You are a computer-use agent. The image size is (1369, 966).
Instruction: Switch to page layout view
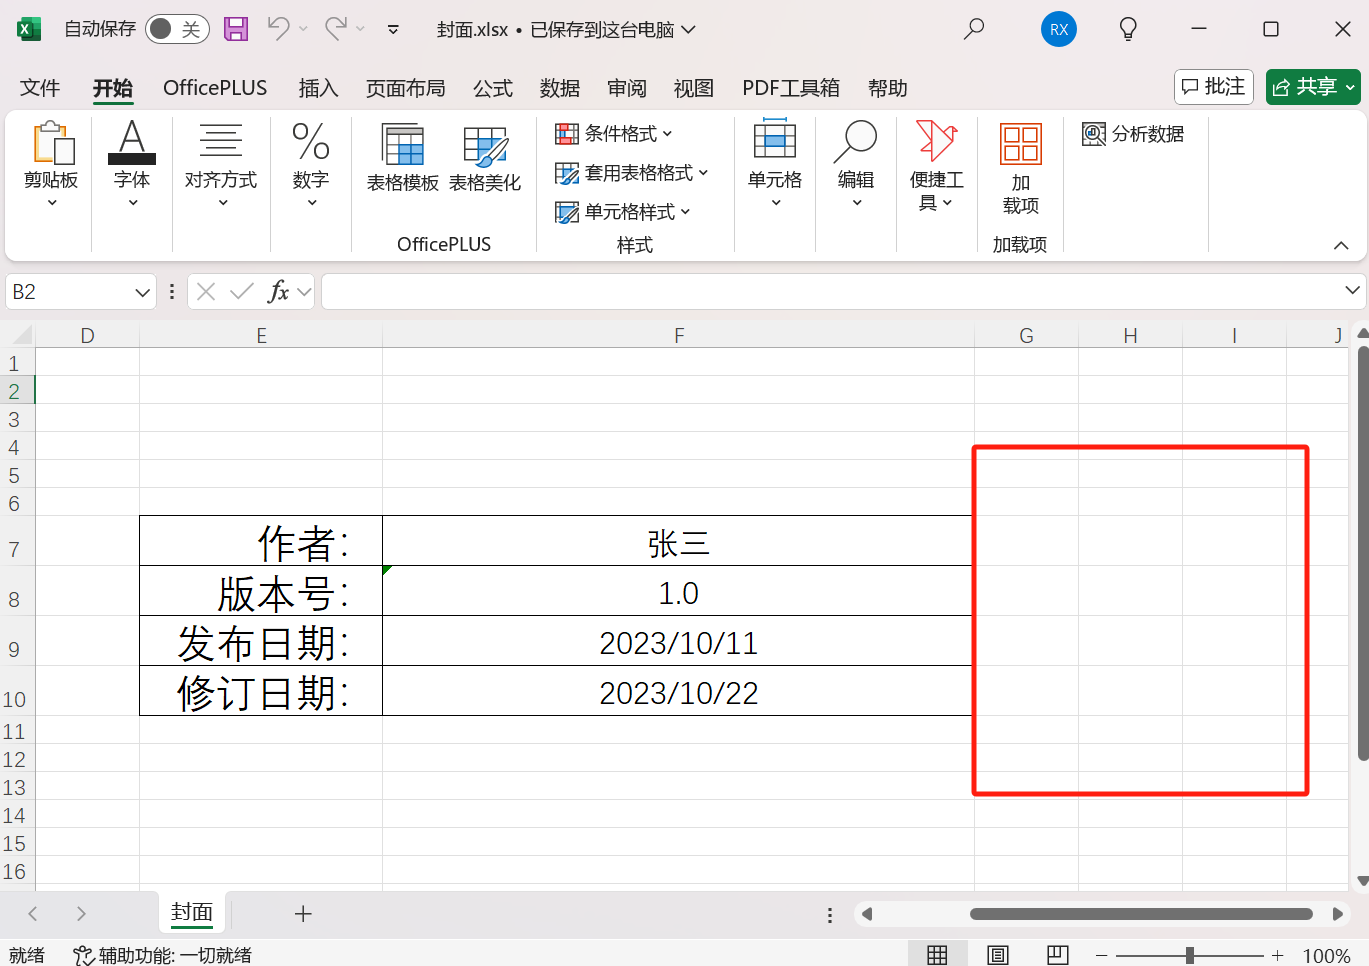pyautogui.click(x=997, y=955)
